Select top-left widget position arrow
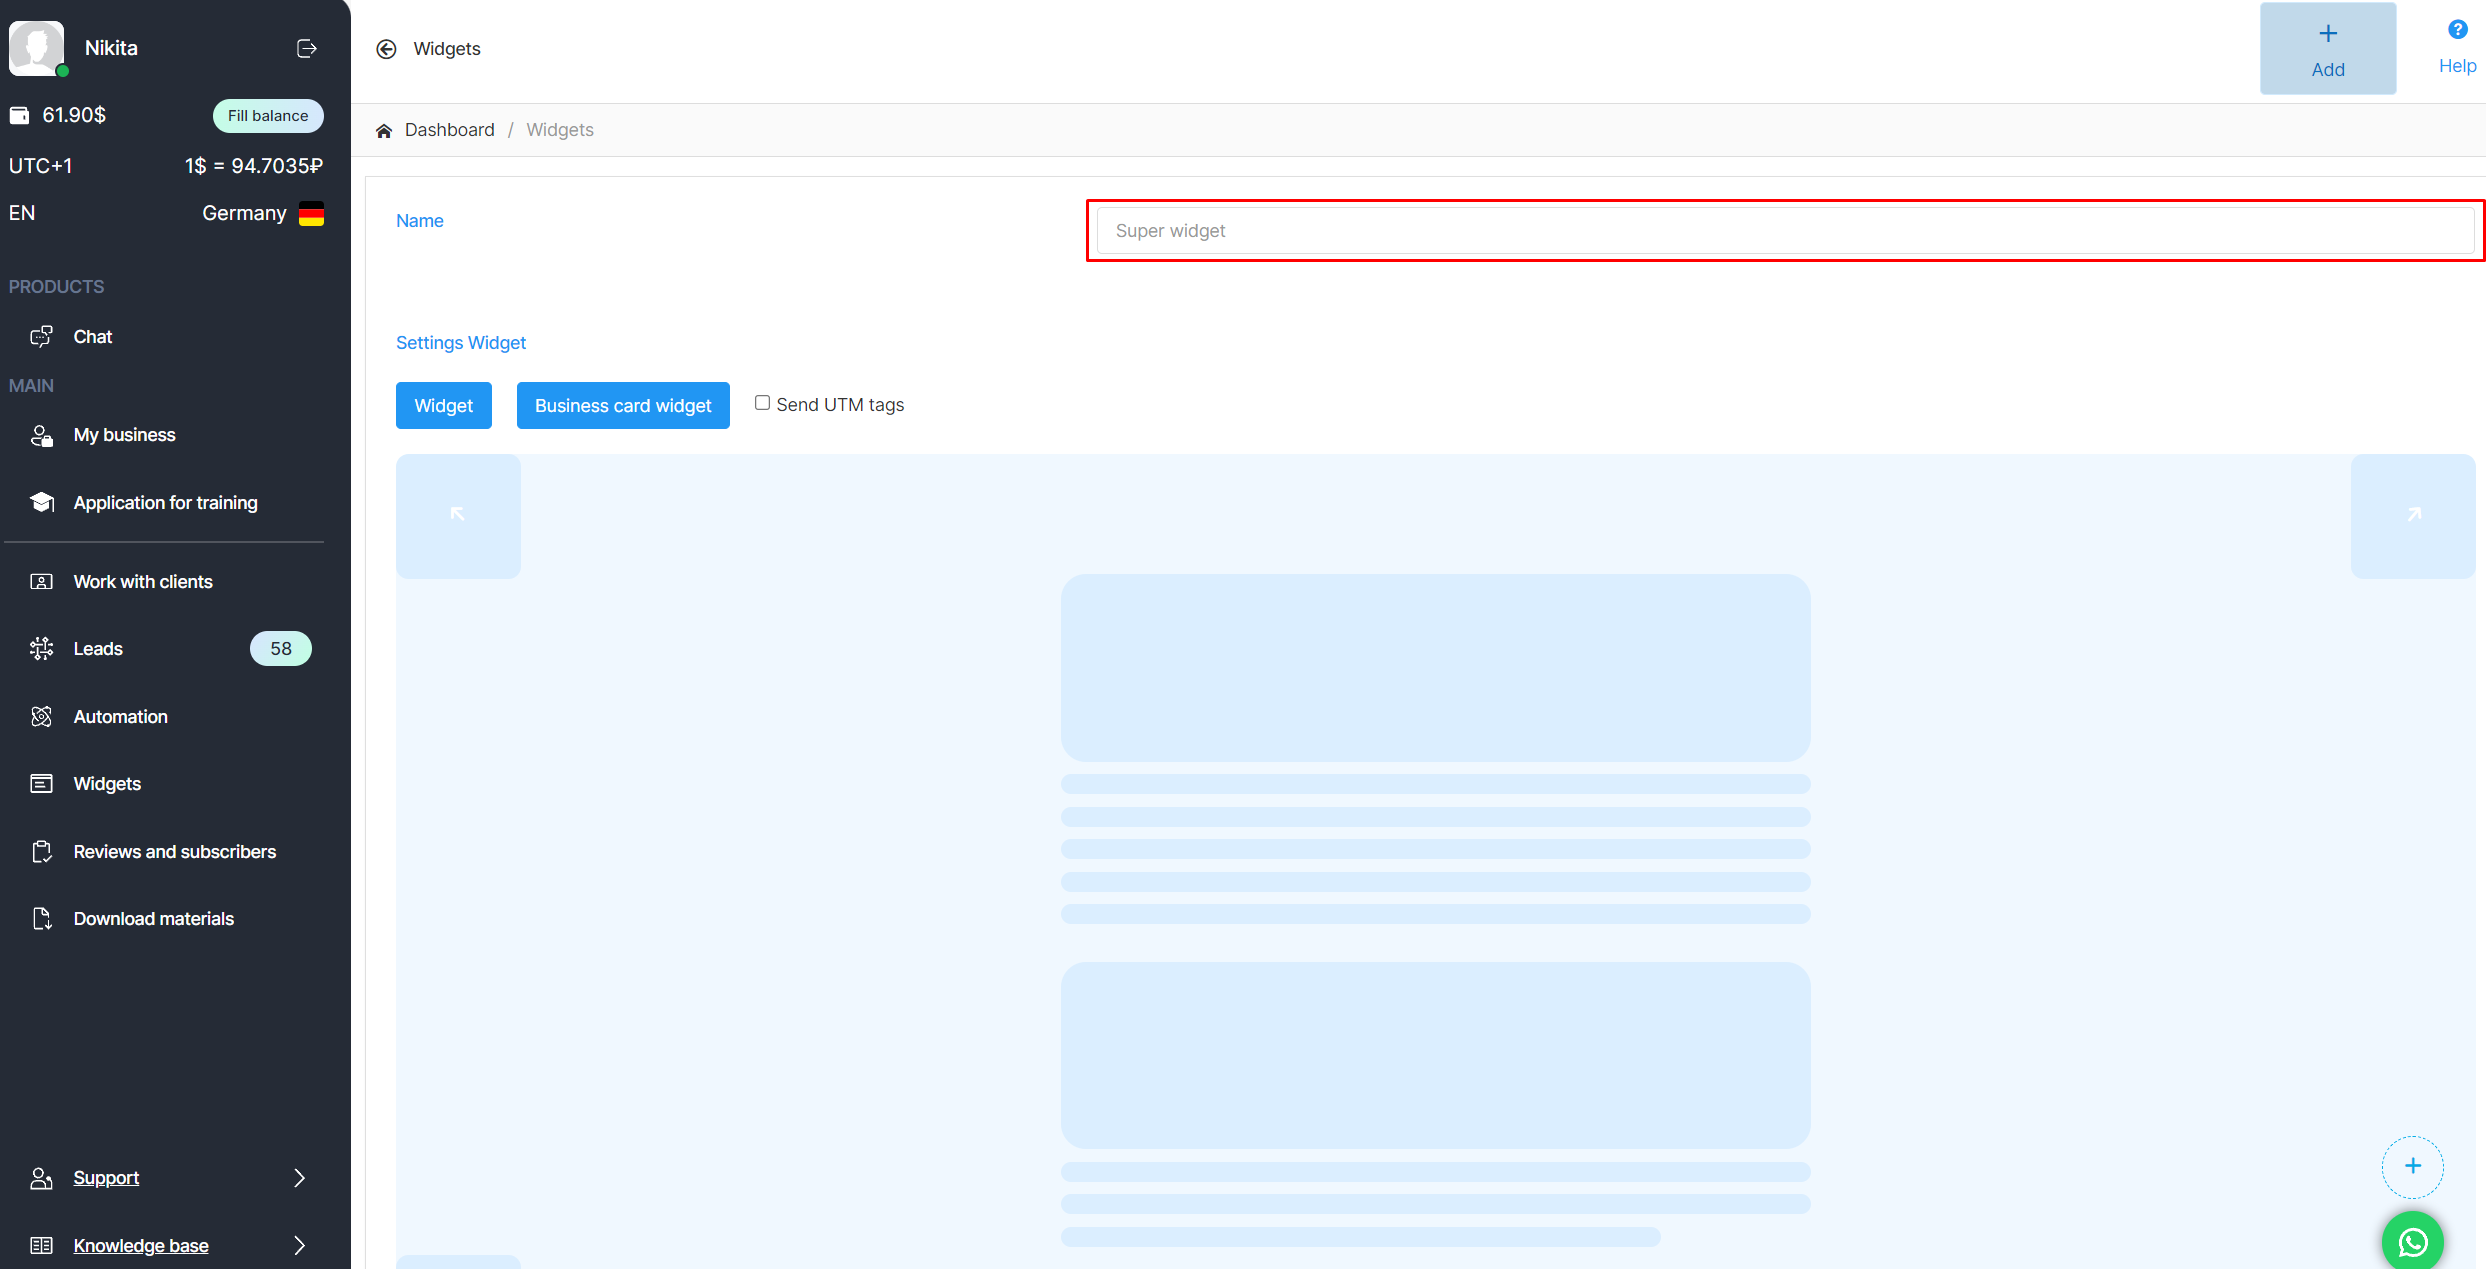The width and height of the screenshot is (2486, 1269). [458, 515]
